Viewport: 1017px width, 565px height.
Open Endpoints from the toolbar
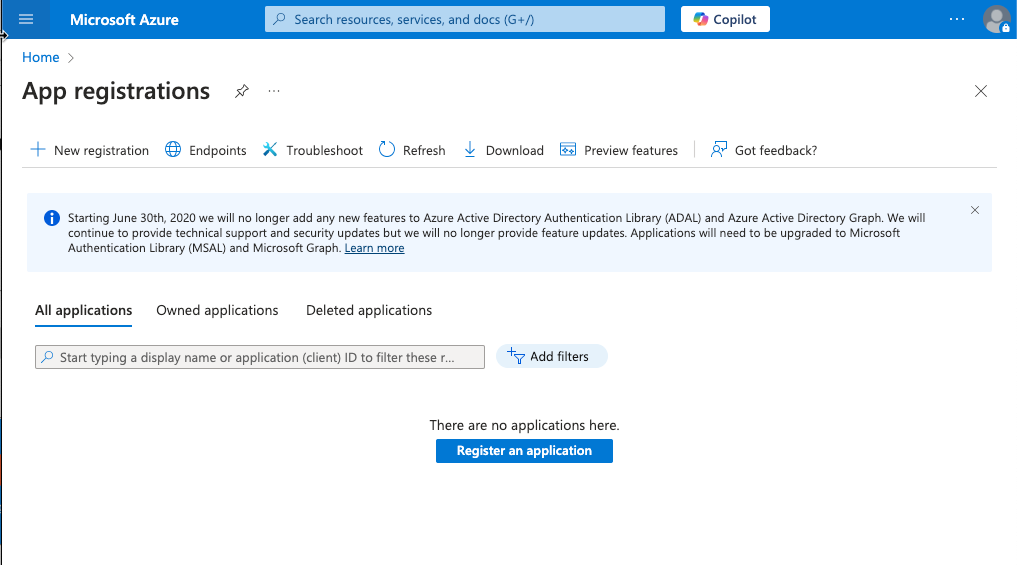[206, 150]
